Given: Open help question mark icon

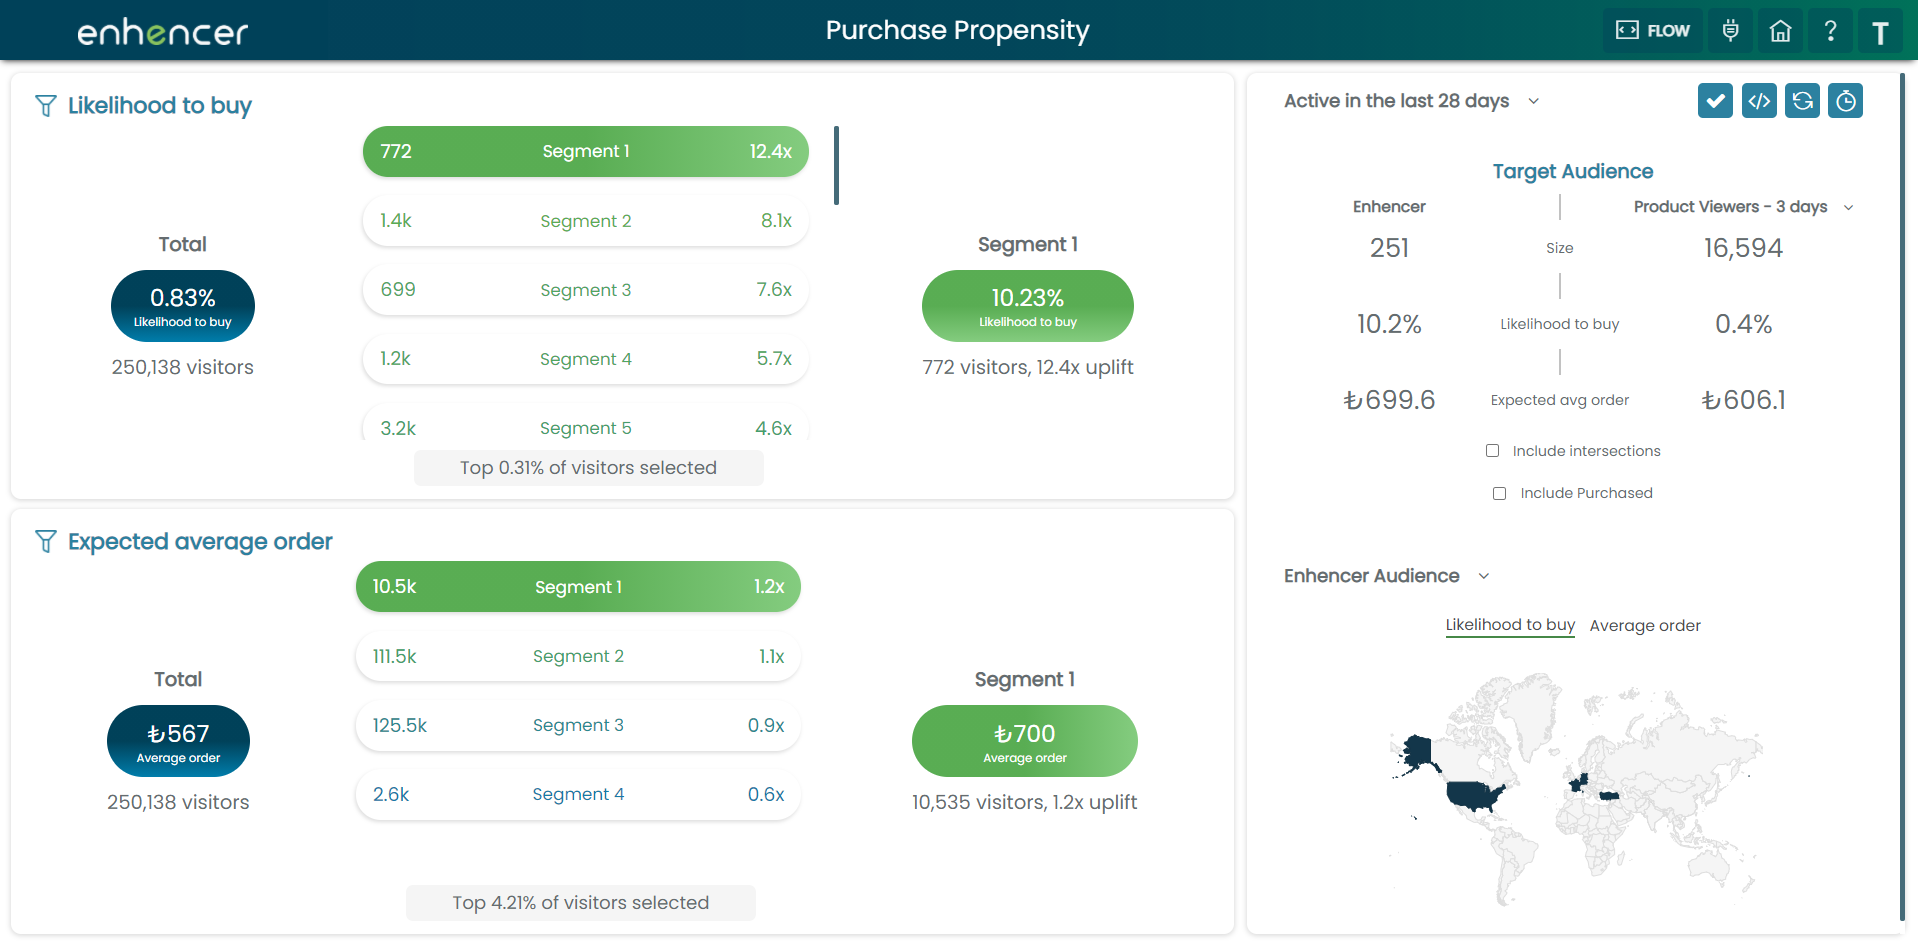Looking at the screenshot, I should 1831,31.
